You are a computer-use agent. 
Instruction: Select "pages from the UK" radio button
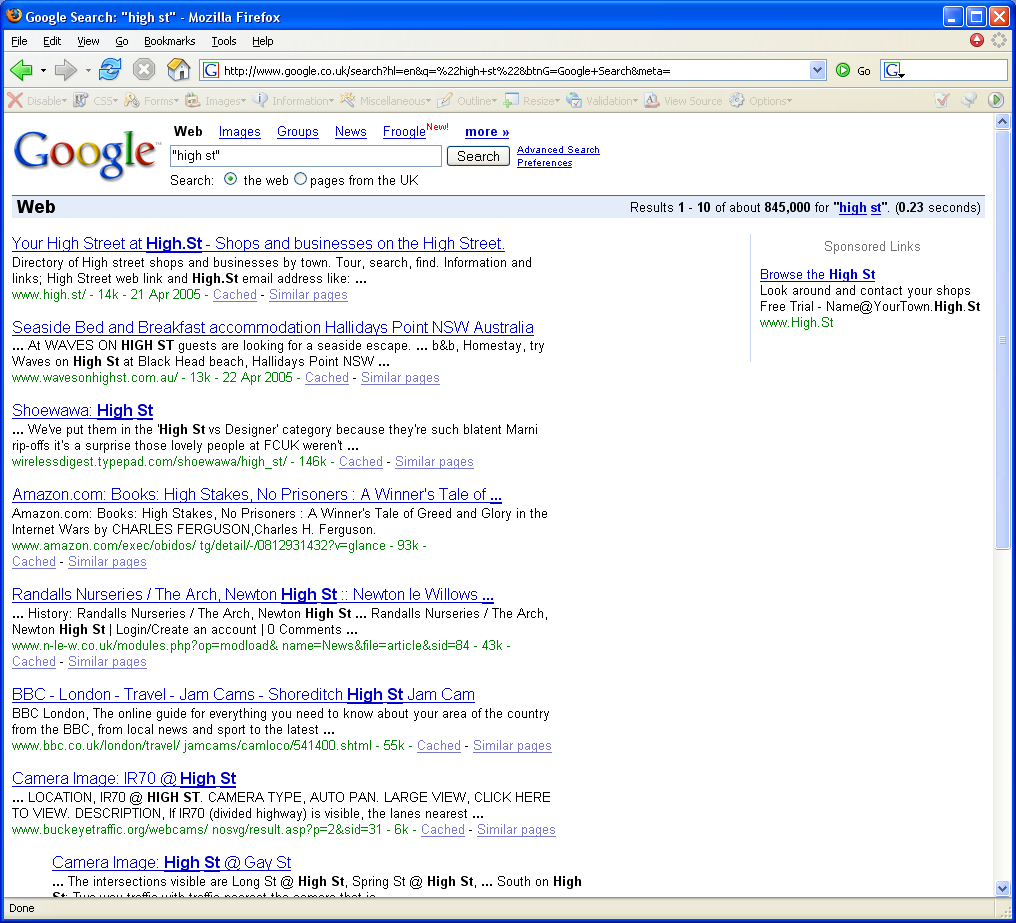(300, 180)
